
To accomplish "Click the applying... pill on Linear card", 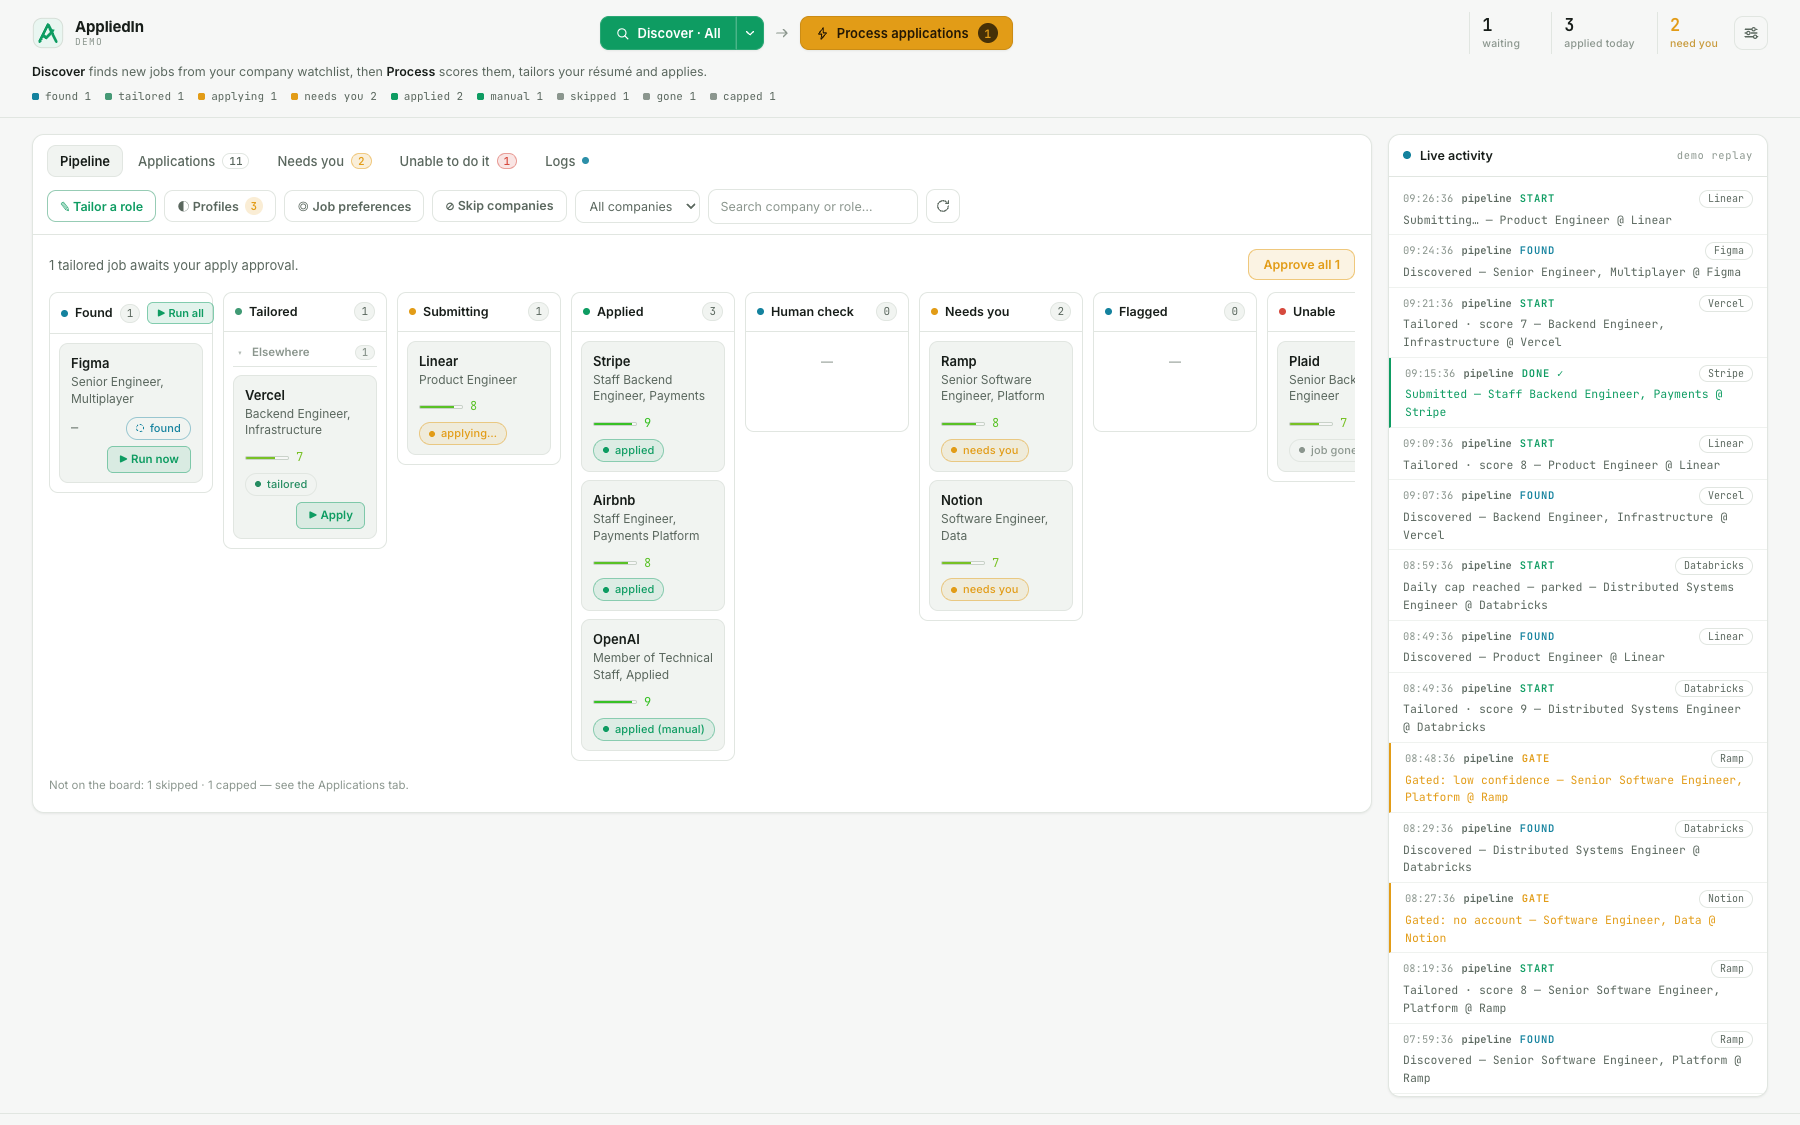I will [x=462, y=433].
